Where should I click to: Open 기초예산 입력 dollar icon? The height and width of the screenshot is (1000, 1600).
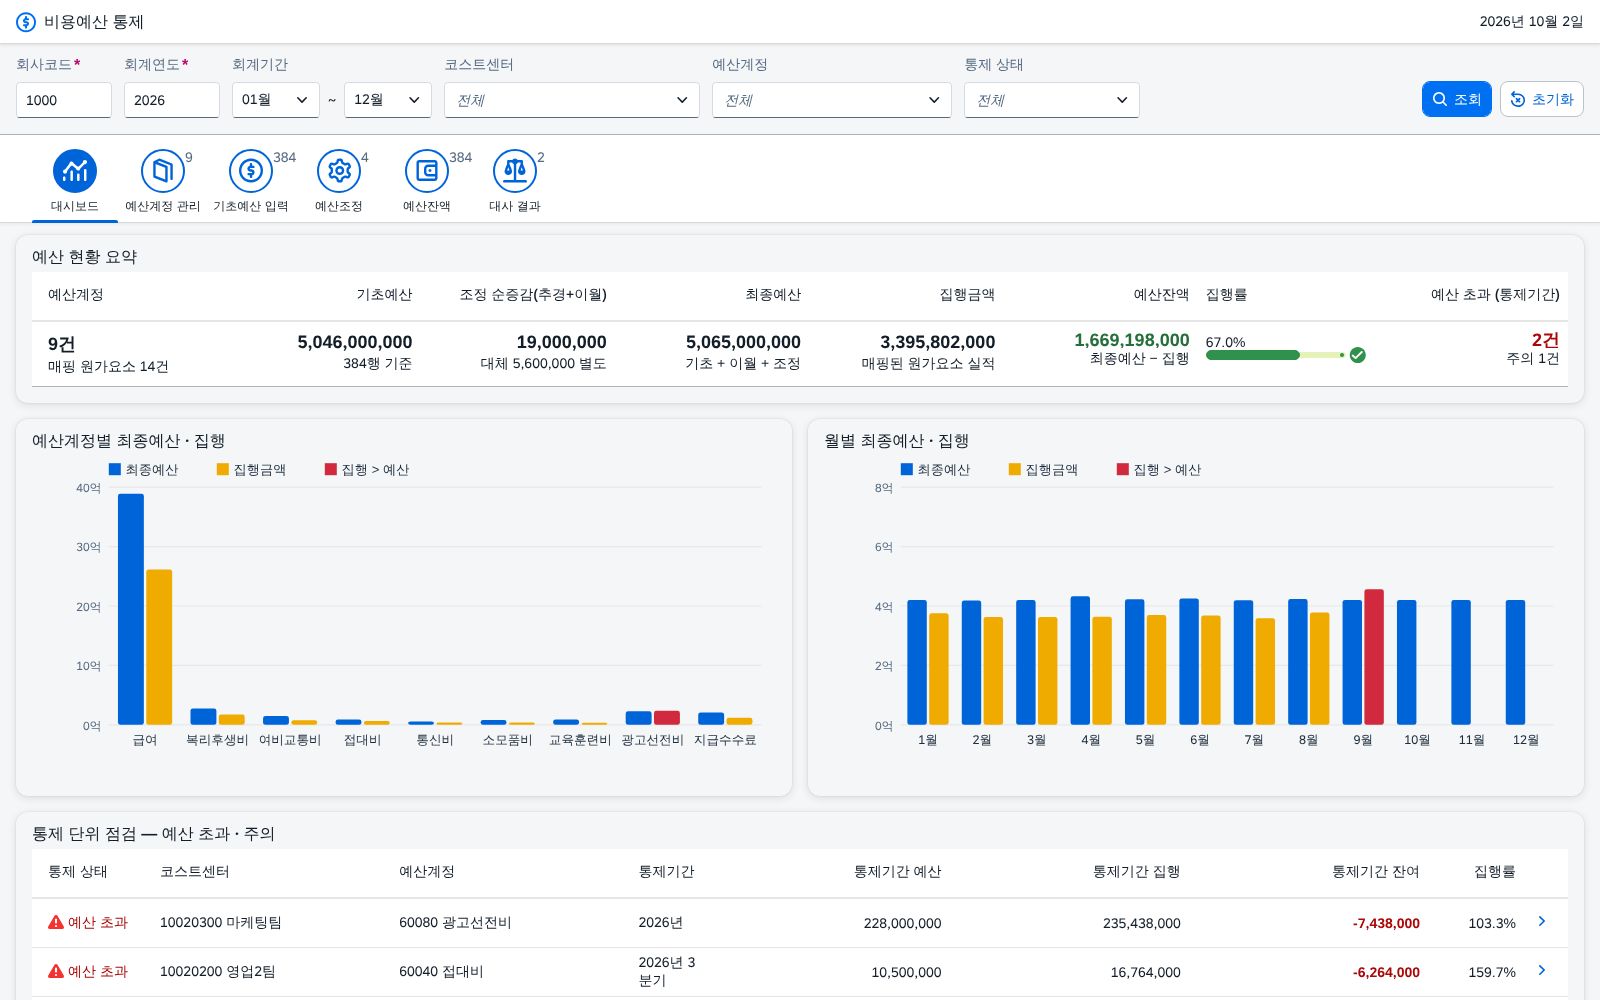(x=251, y=171)
